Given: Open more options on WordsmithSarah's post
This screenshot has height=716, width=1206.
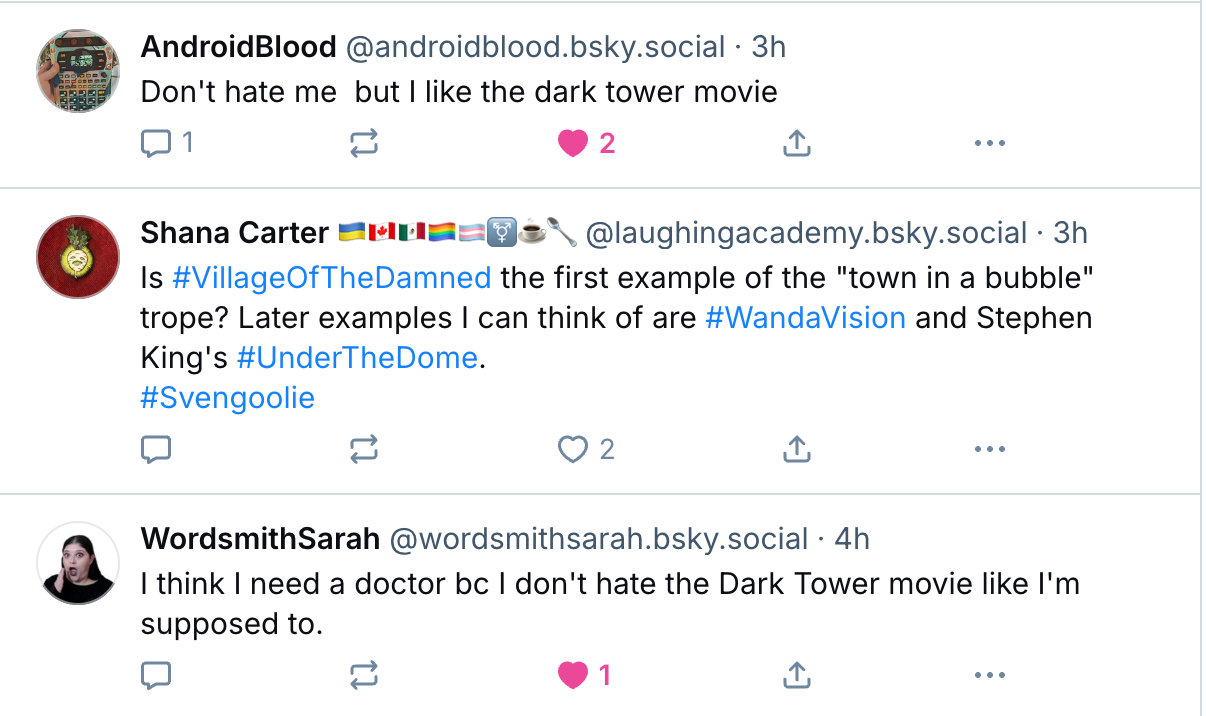Looking at the screenshot, I should [989, 676].
